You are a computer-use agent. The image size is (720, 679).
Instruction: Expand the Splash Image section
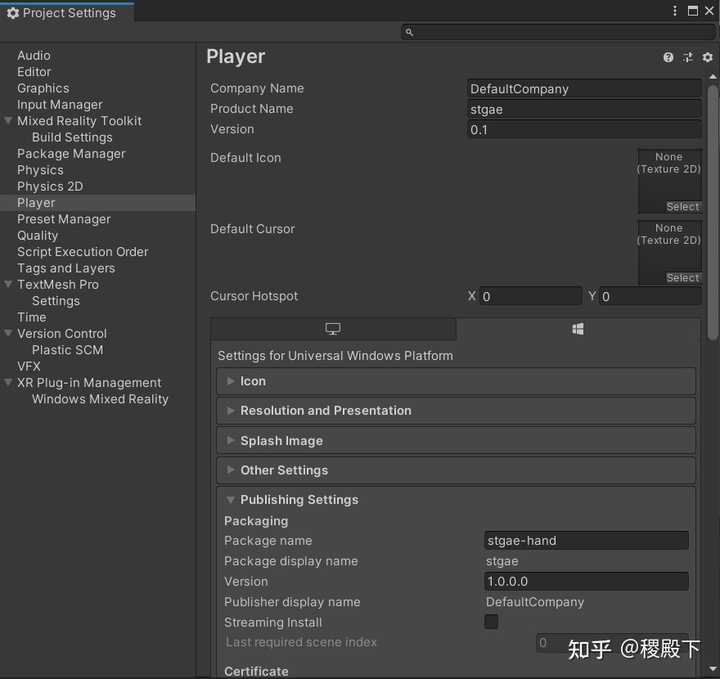[456, 441]
